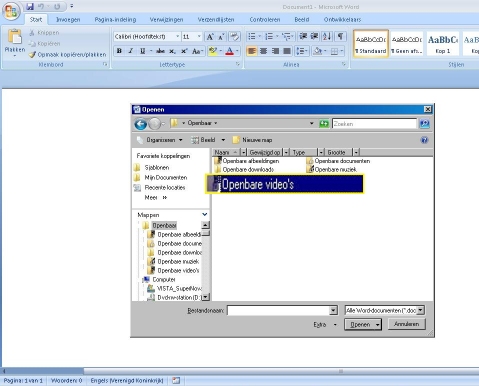This screenshot has height=386, width=479.
Task: Open the borders dropdown
Action: coord(342,51)
